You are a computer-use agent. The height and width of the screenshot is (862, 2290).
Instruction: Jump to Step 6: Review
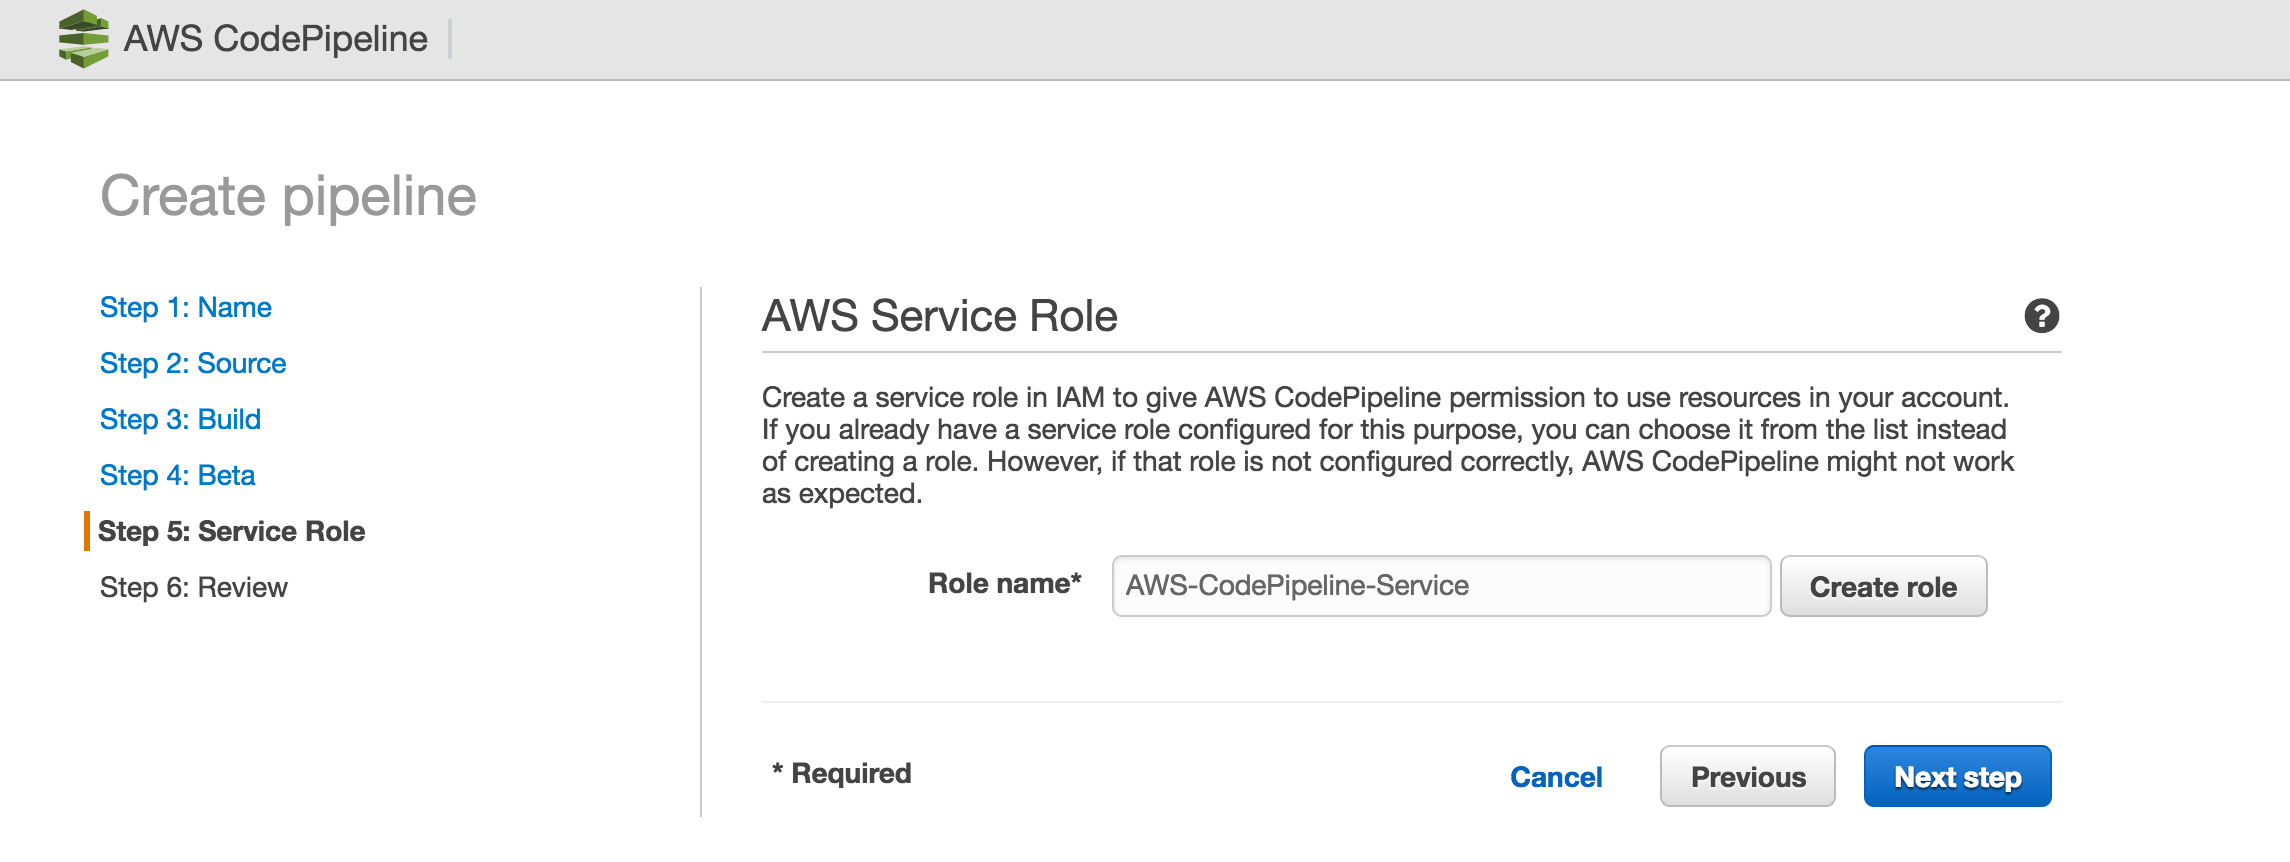click(x=194, y=588)
